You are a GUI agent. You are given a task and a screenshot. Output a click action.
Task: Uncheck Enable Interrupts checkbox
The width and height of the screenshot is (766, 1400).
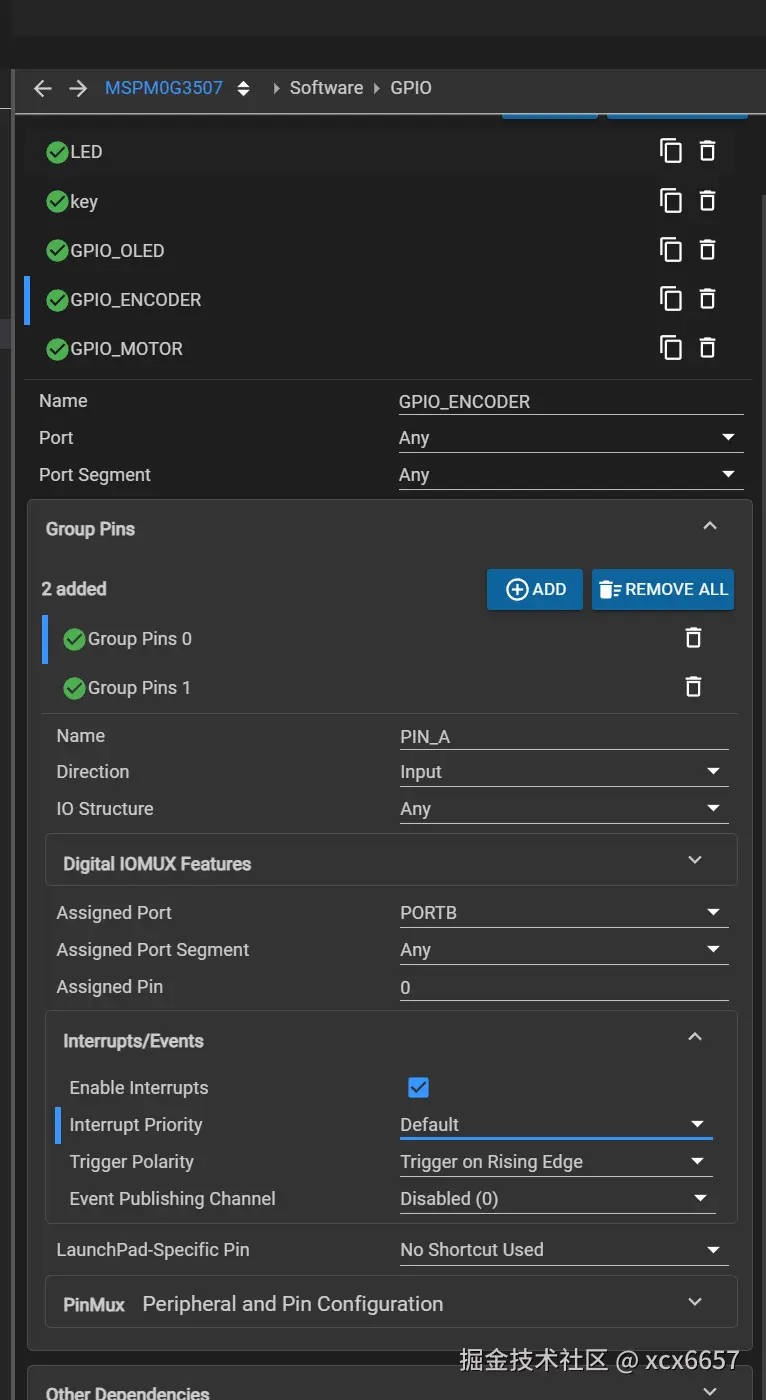click(x=418, y=1087)
